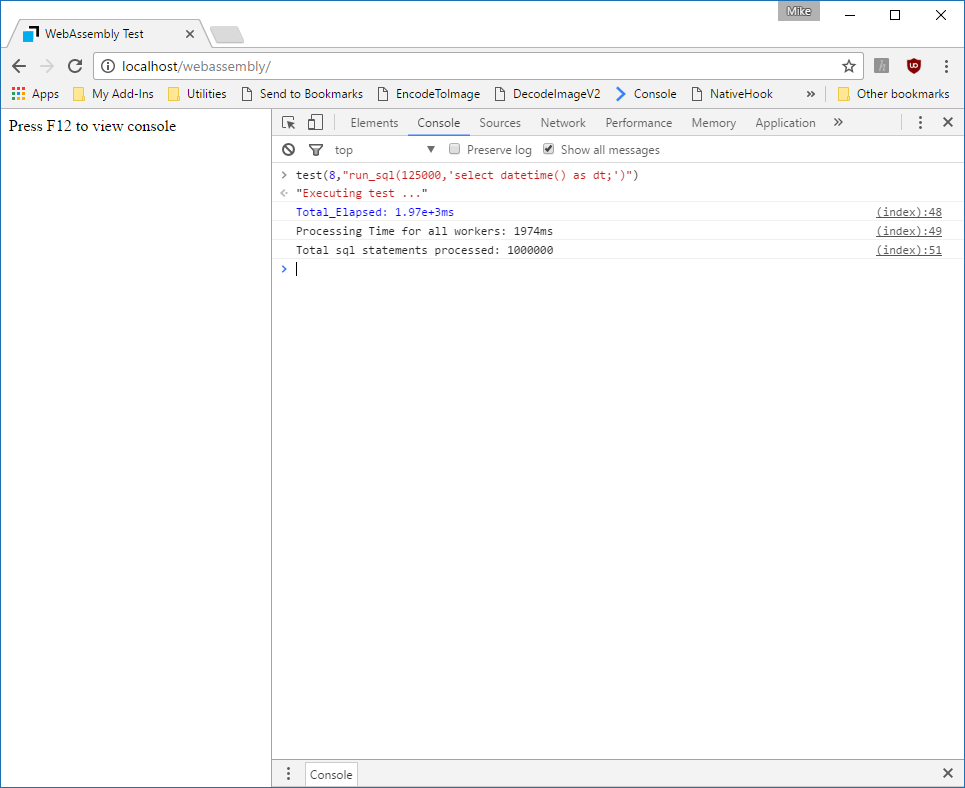Open the console filter funnel icon
This screenshot has height=788, width=965.
point(316,150)
